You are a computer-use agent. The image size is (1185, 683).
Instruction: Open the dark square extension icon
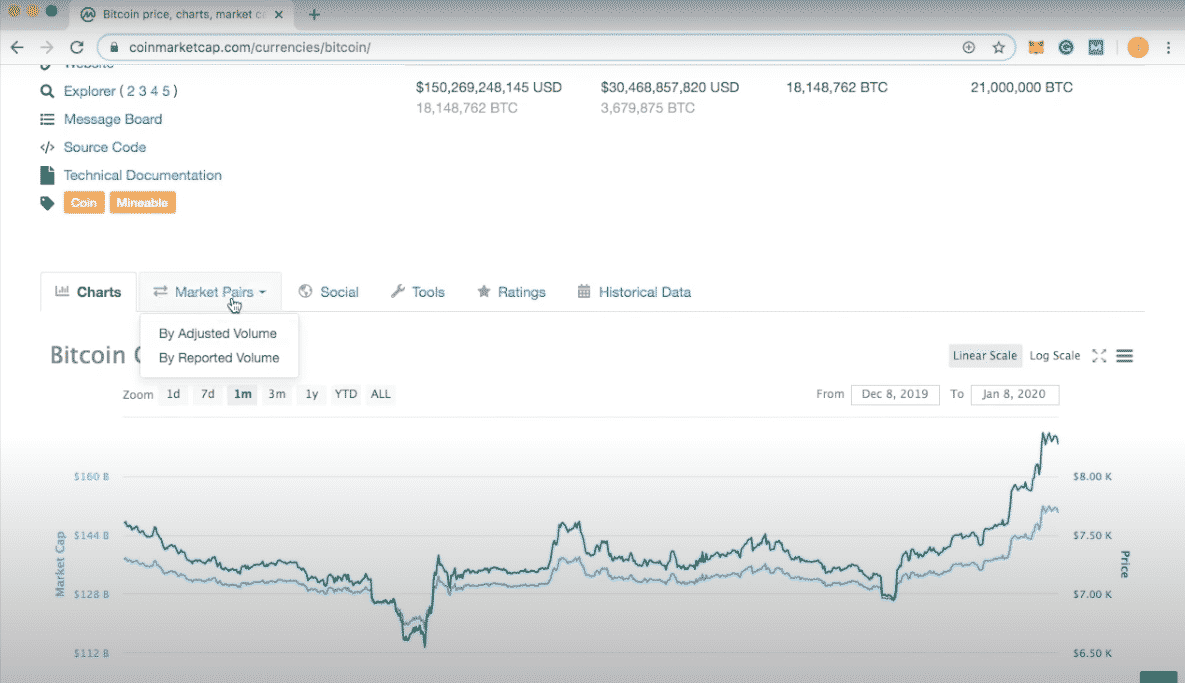coord(1096,47)
